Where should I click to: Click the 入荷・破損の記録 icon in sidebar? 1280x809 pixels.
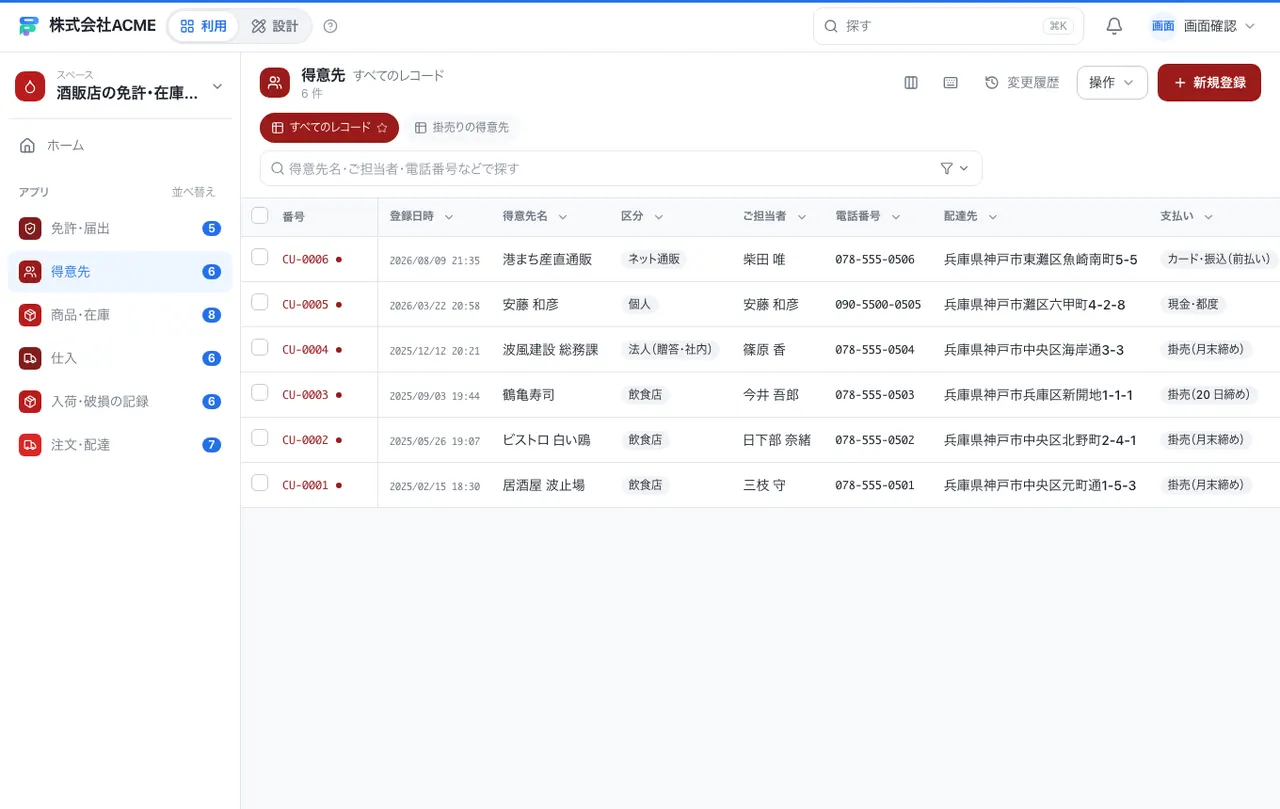tap(30, 401)
